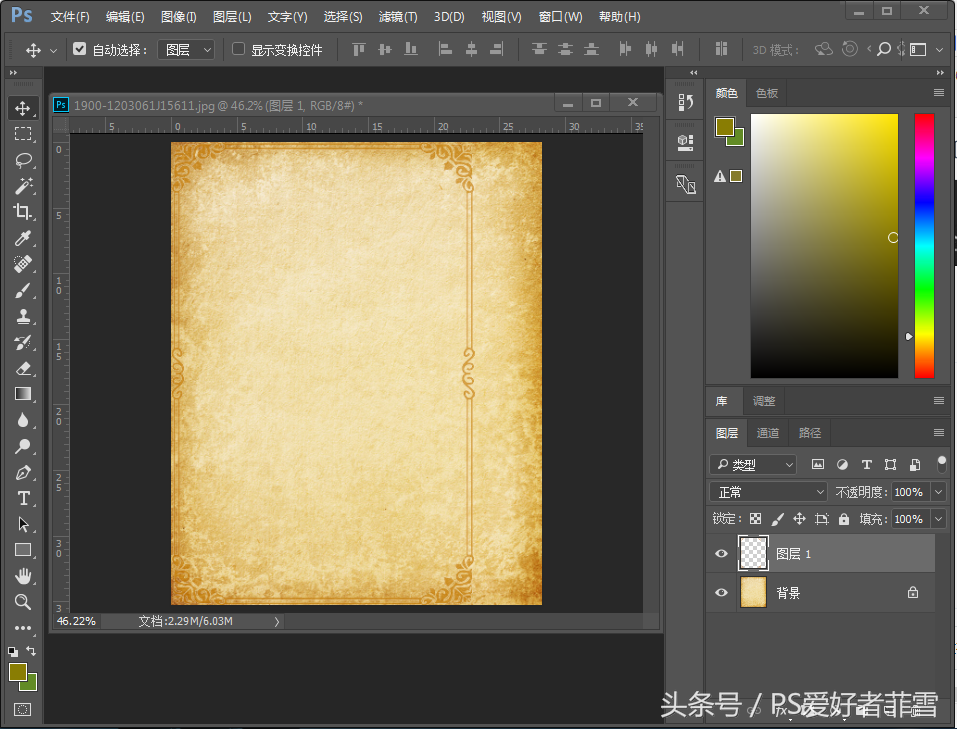
Task: Open the 类型 layer filter dropdown
Action: [x=753, y=465]
